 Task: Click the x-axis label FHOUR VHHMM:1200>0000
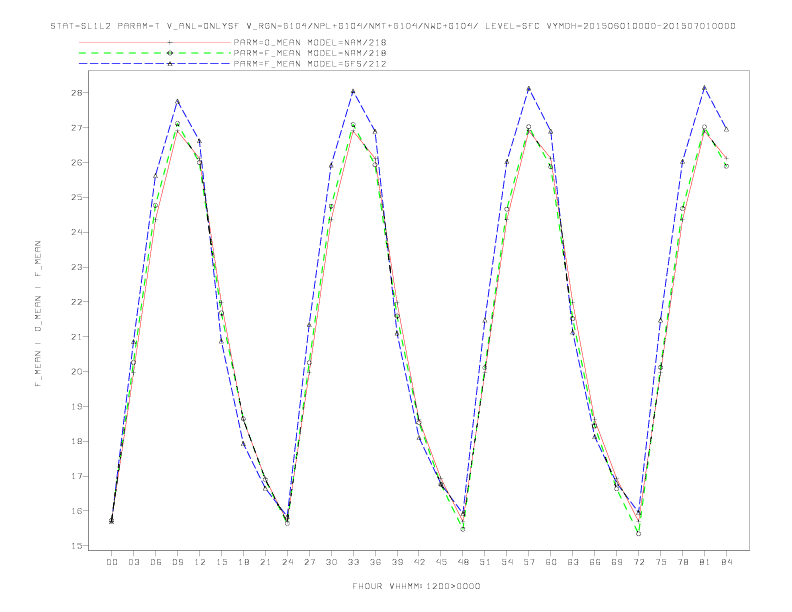[x=416, y=586]
